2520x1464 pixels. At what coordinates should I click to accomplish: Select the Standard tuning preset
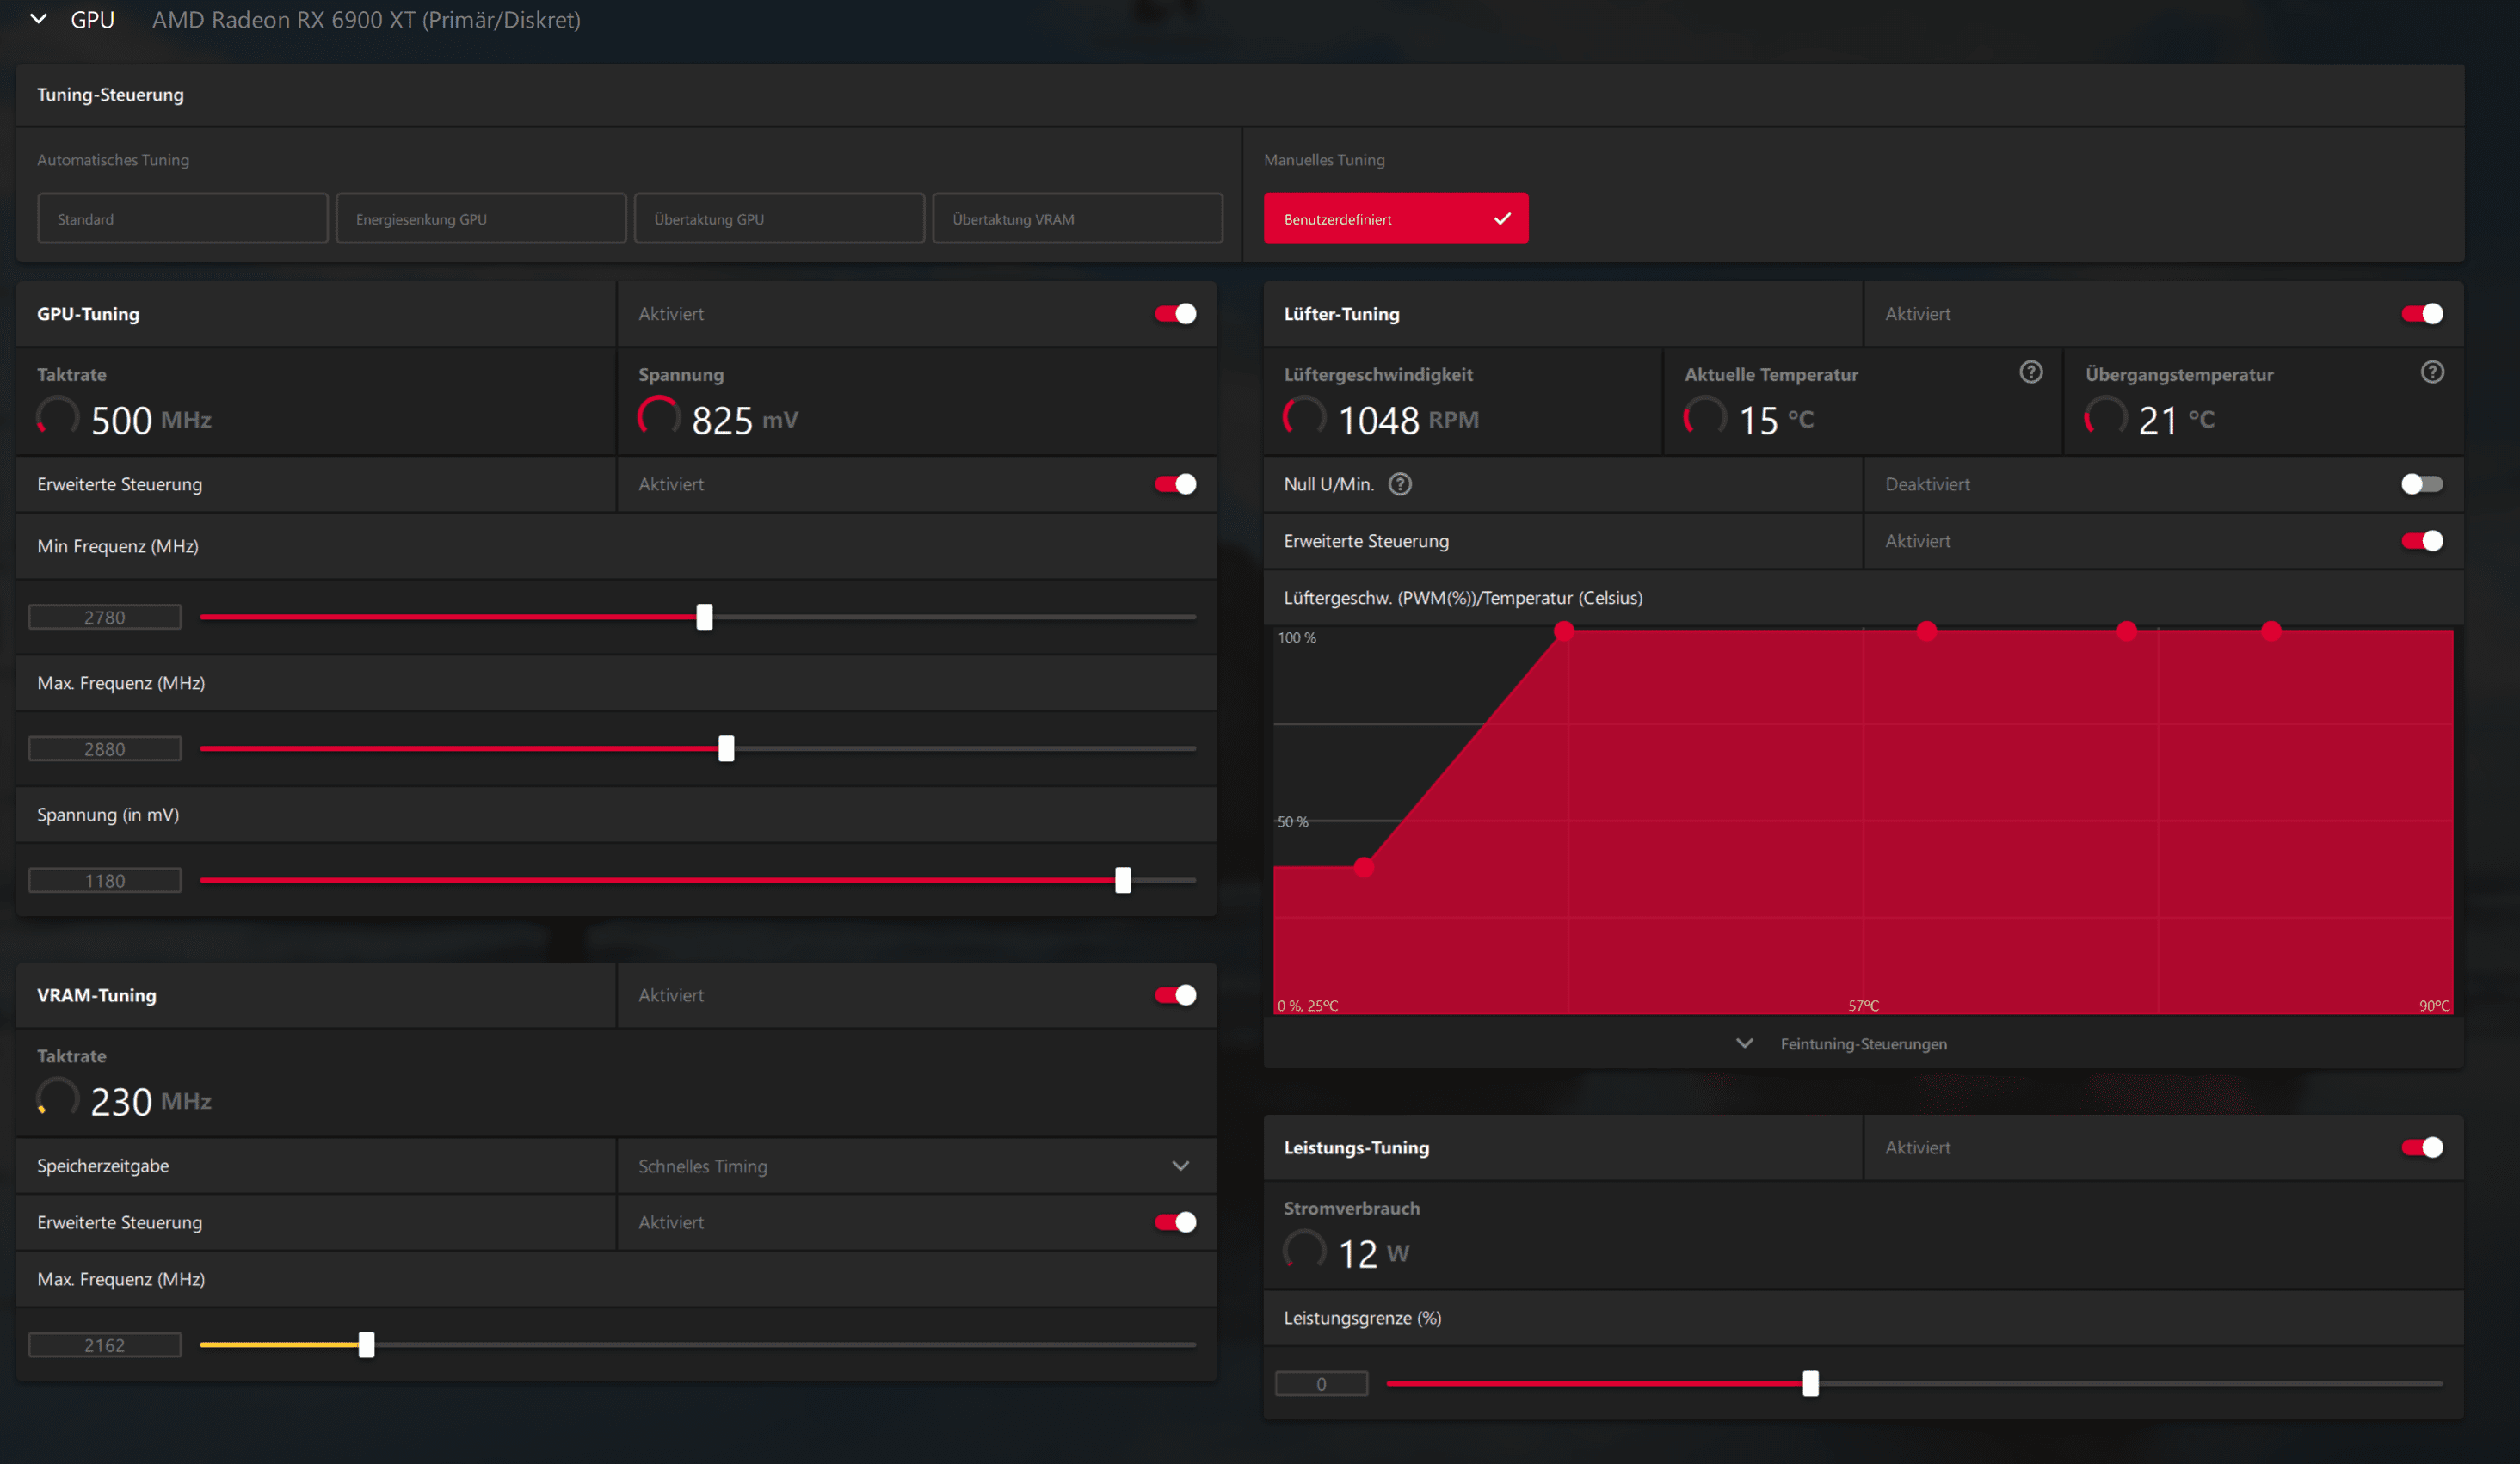pyautogui.click(x=182, y=218)
